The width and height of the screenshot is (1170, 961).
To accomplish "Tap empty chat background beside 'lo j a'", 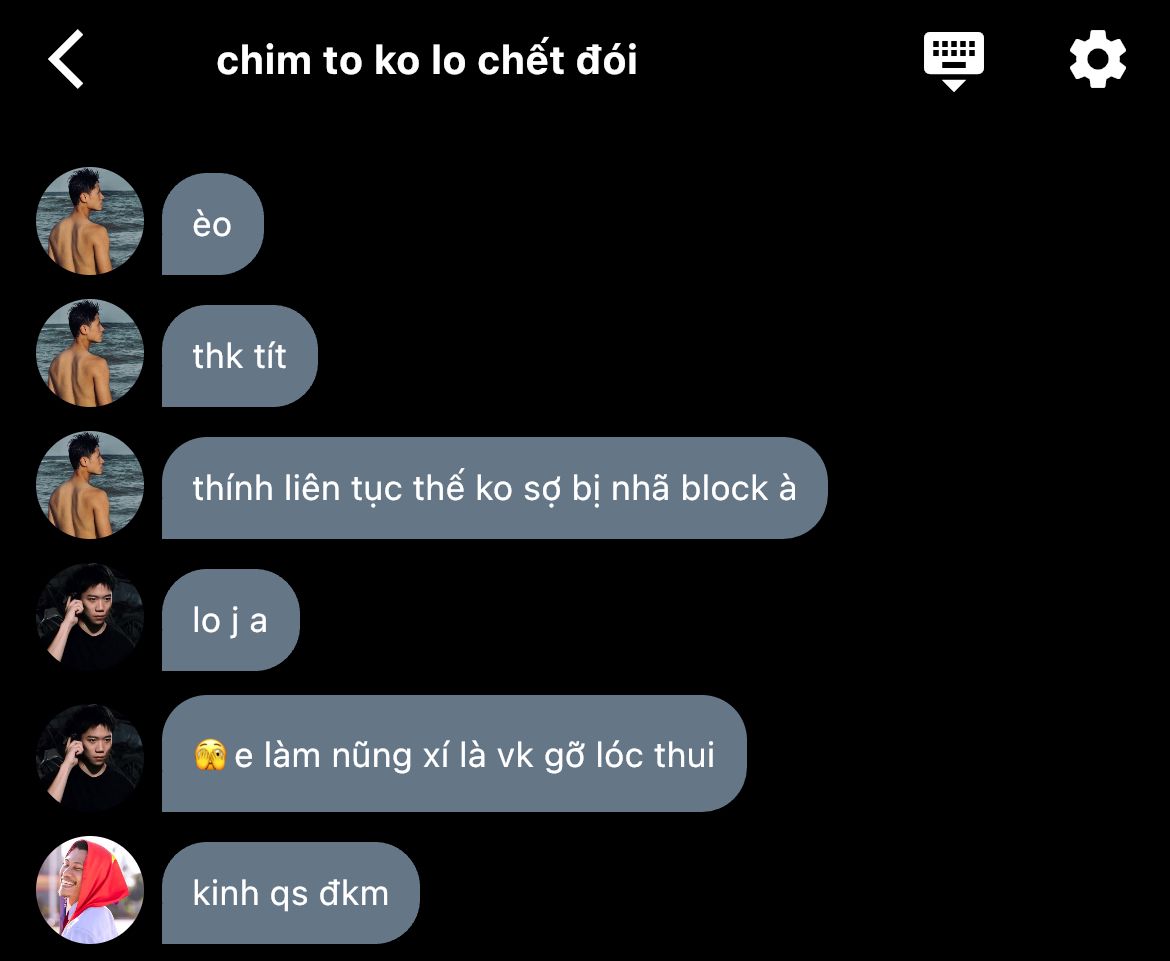I will pyautogui.click(x=709, y=620).
